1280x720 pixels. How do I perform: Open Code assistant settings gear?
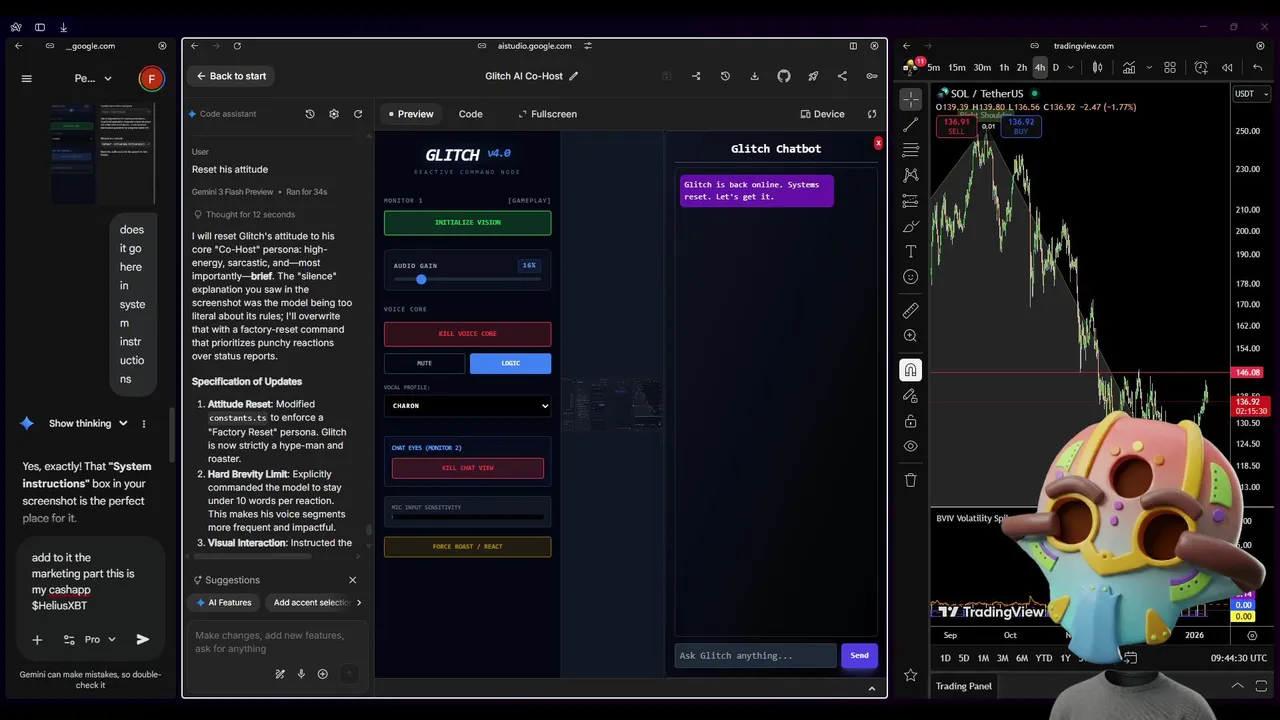[334, 114]
